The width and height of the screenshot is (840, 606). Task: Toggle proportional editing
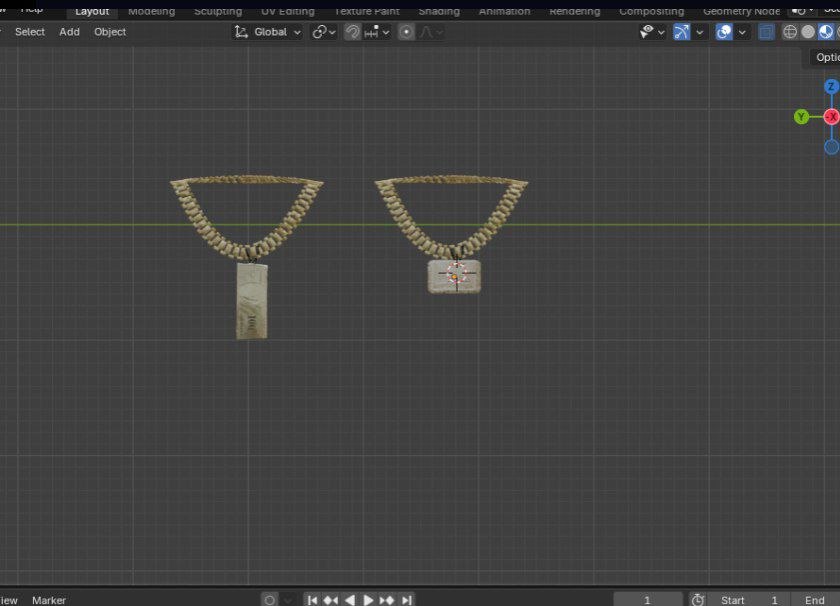click(406, 32)
